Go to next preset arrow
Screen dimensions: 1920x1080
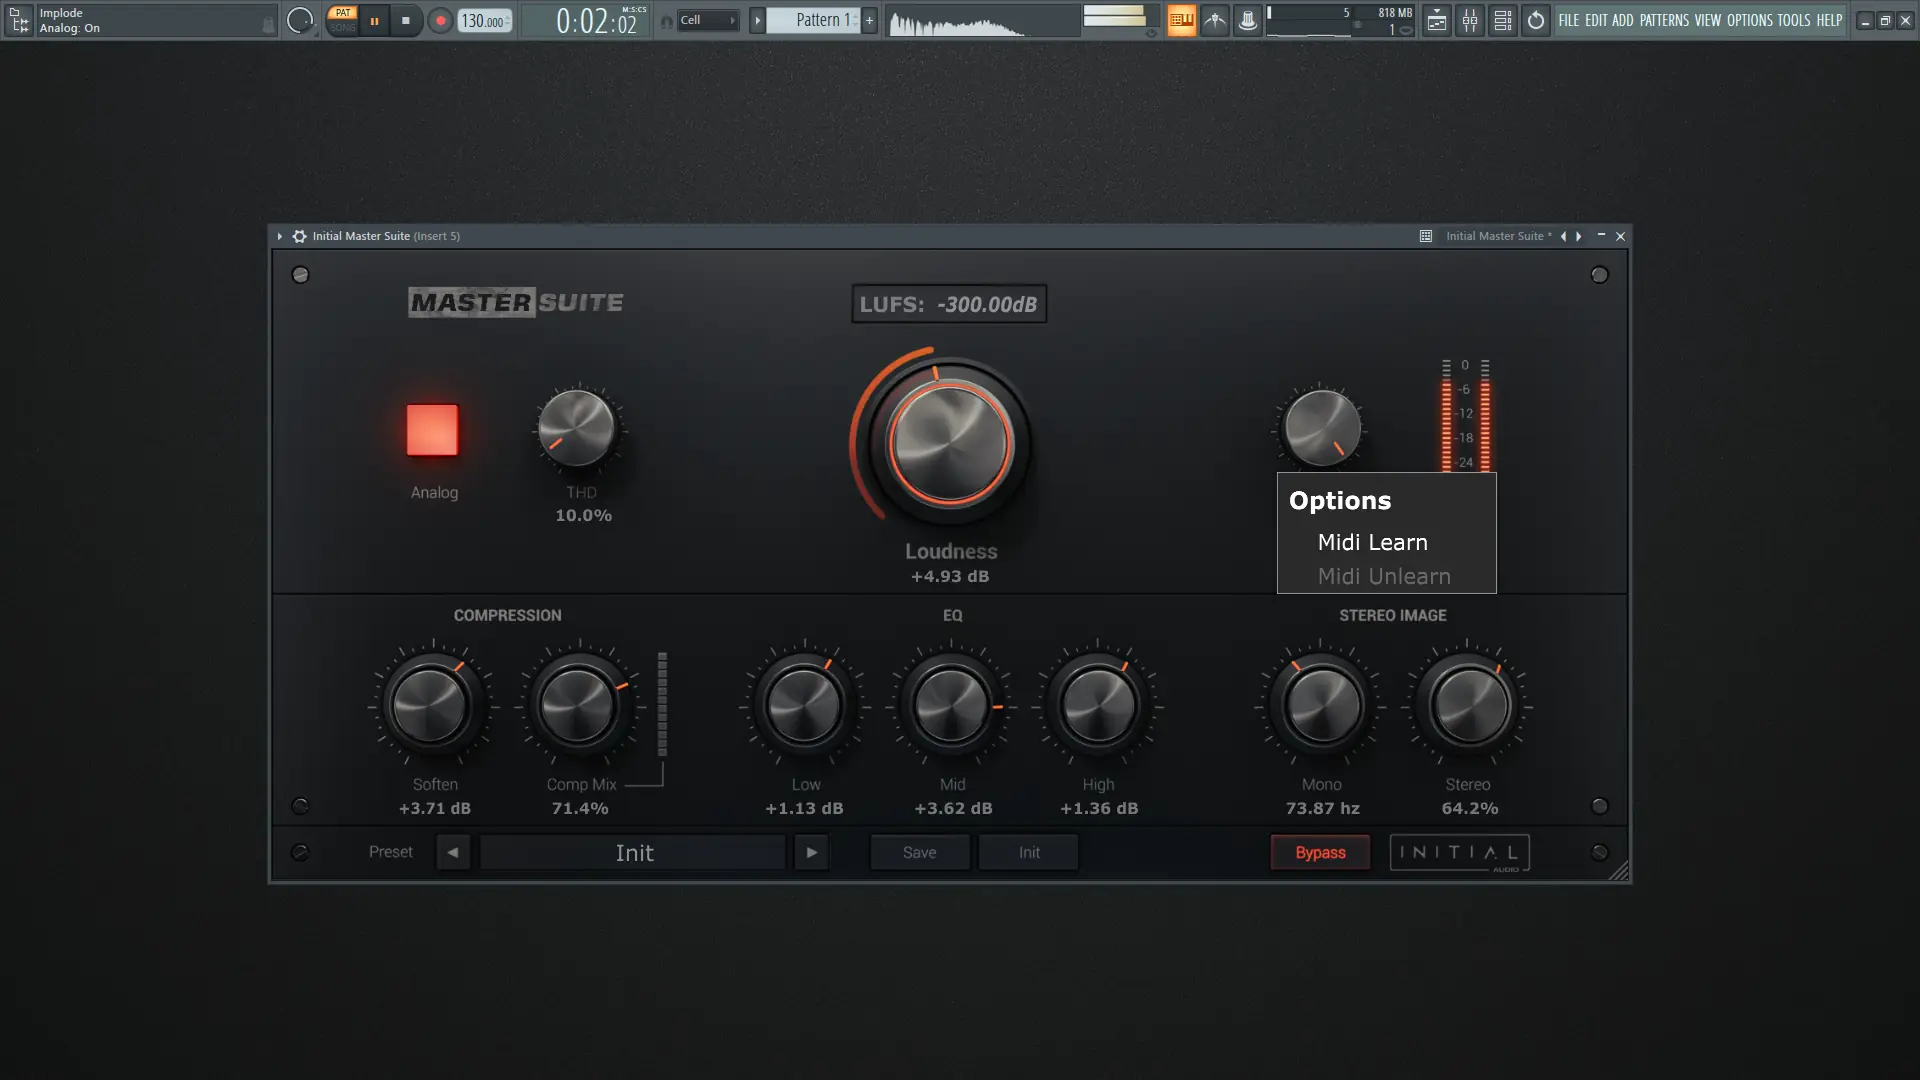pyautogui.click(x=811, y=852)
